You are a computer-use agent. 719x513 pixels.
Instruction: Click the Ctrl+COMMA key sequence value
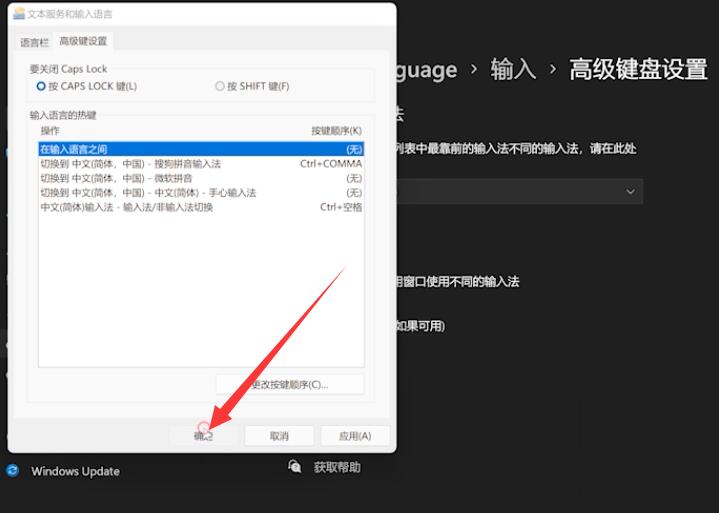pos(331,164)
